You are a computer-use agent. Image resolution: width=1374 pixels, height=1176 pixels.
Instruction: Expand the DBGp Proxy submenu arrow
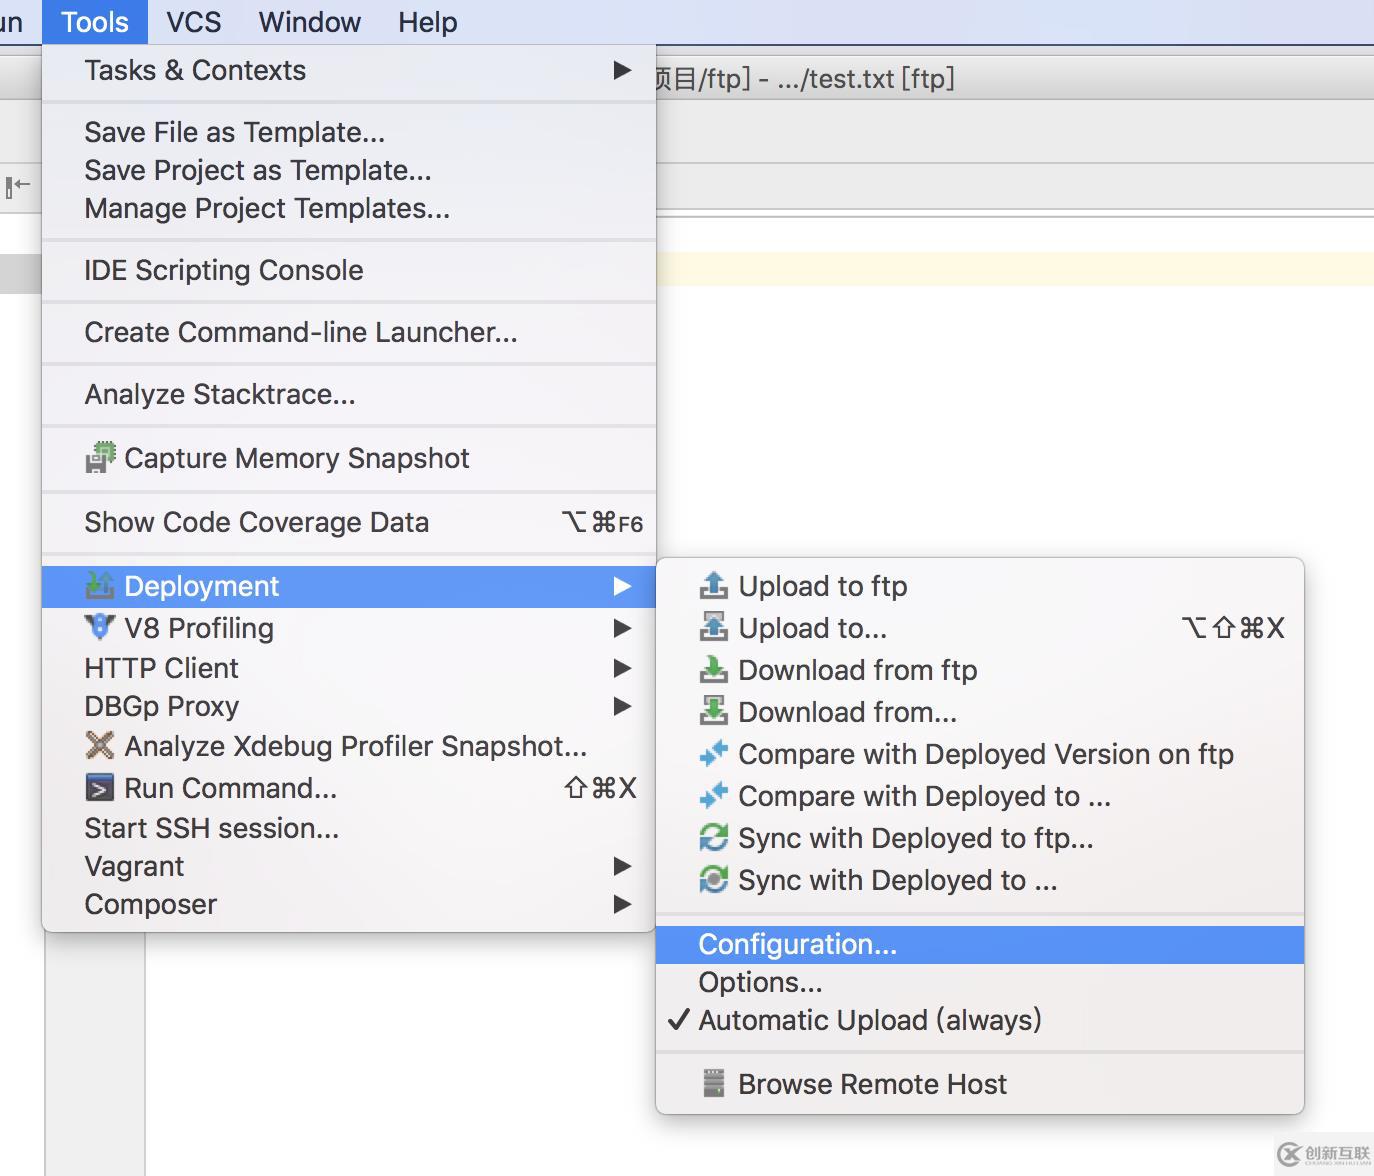[x=622, y=706]
